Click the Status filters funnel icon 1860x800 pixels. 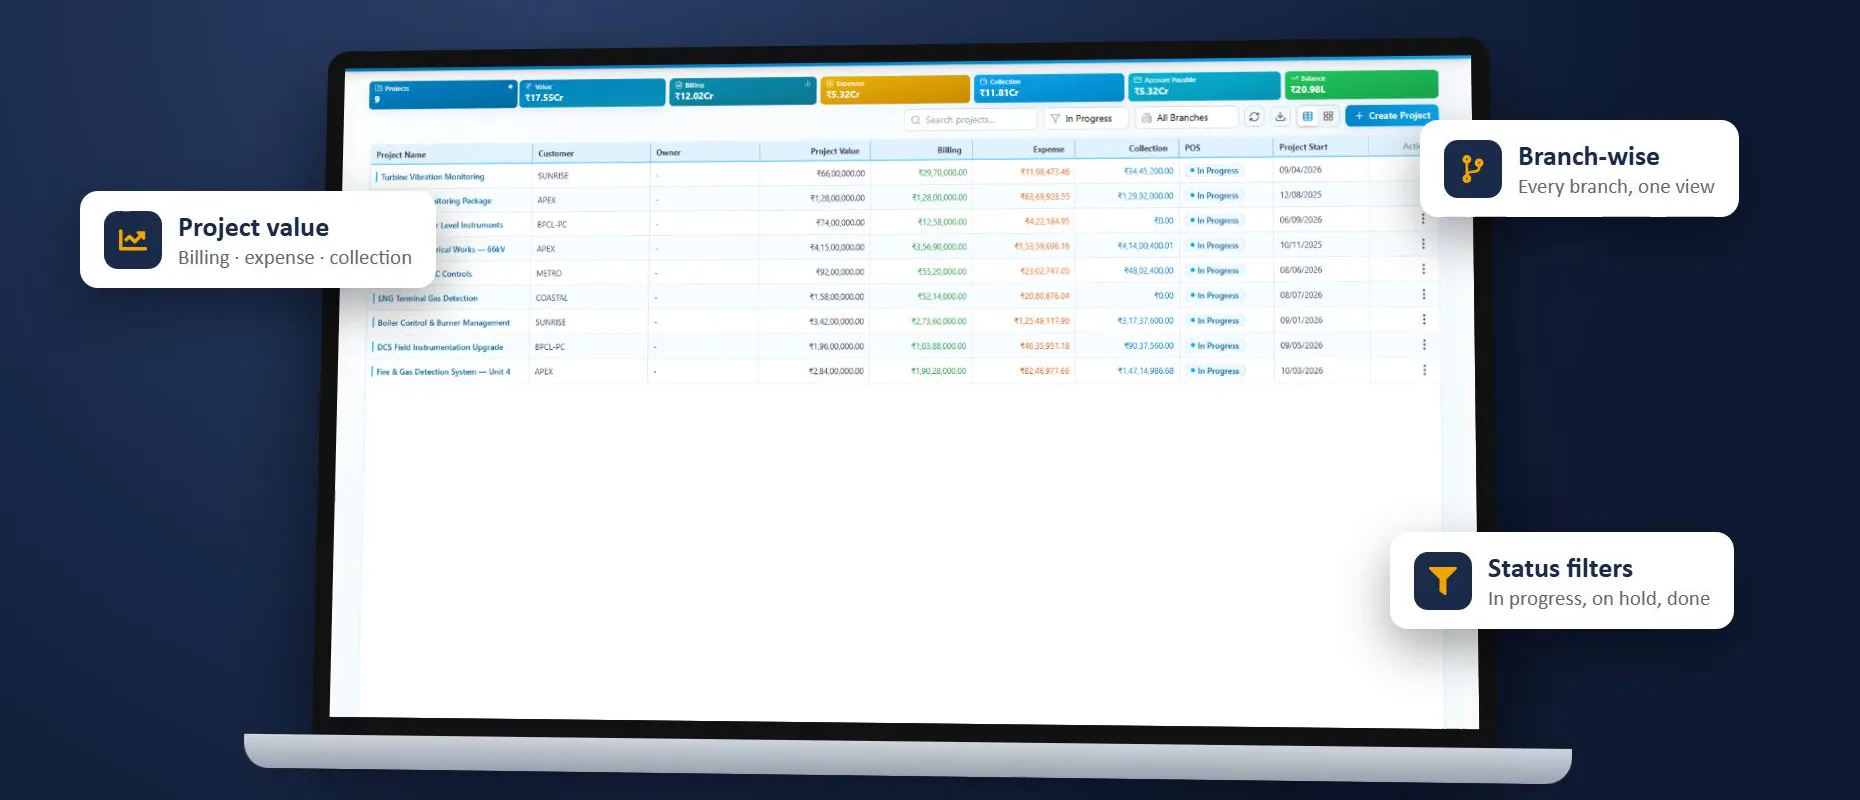tap(1443, 581)
